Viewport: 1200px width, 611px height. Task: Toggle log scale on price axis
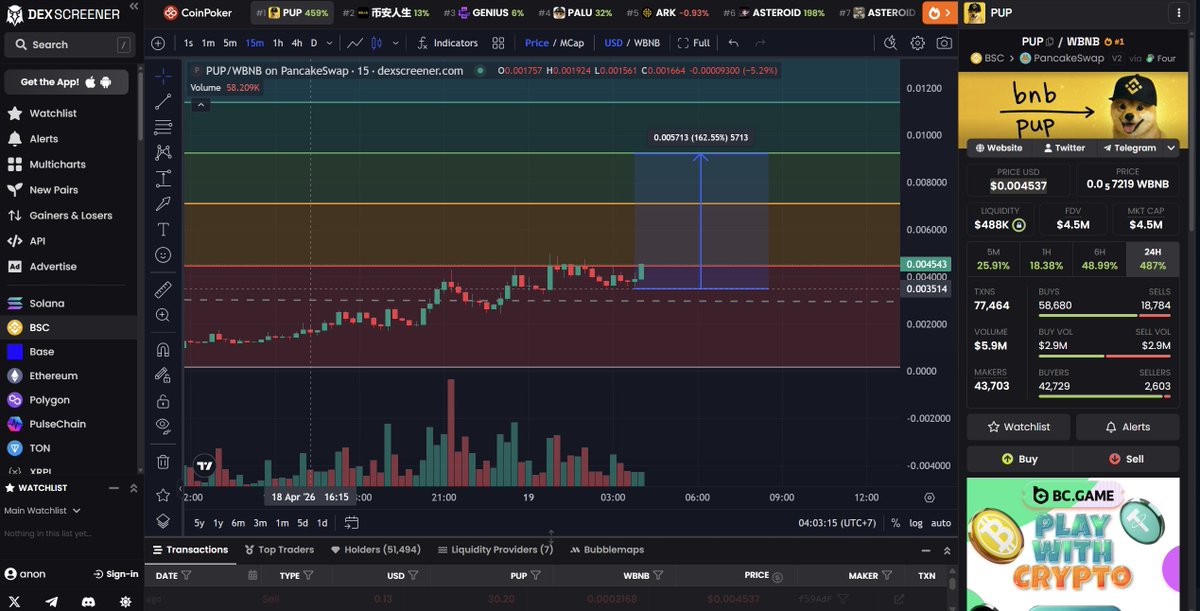[916, 523]
